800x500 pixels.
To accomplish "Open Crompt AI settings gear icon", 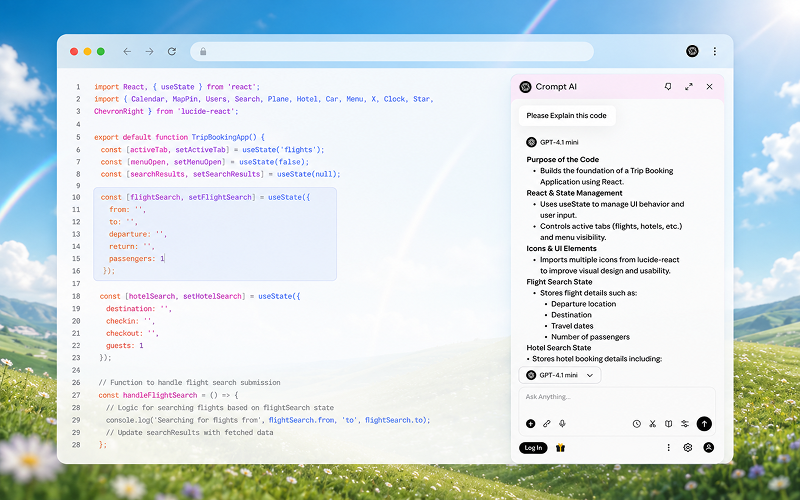I will pos(688,447).
